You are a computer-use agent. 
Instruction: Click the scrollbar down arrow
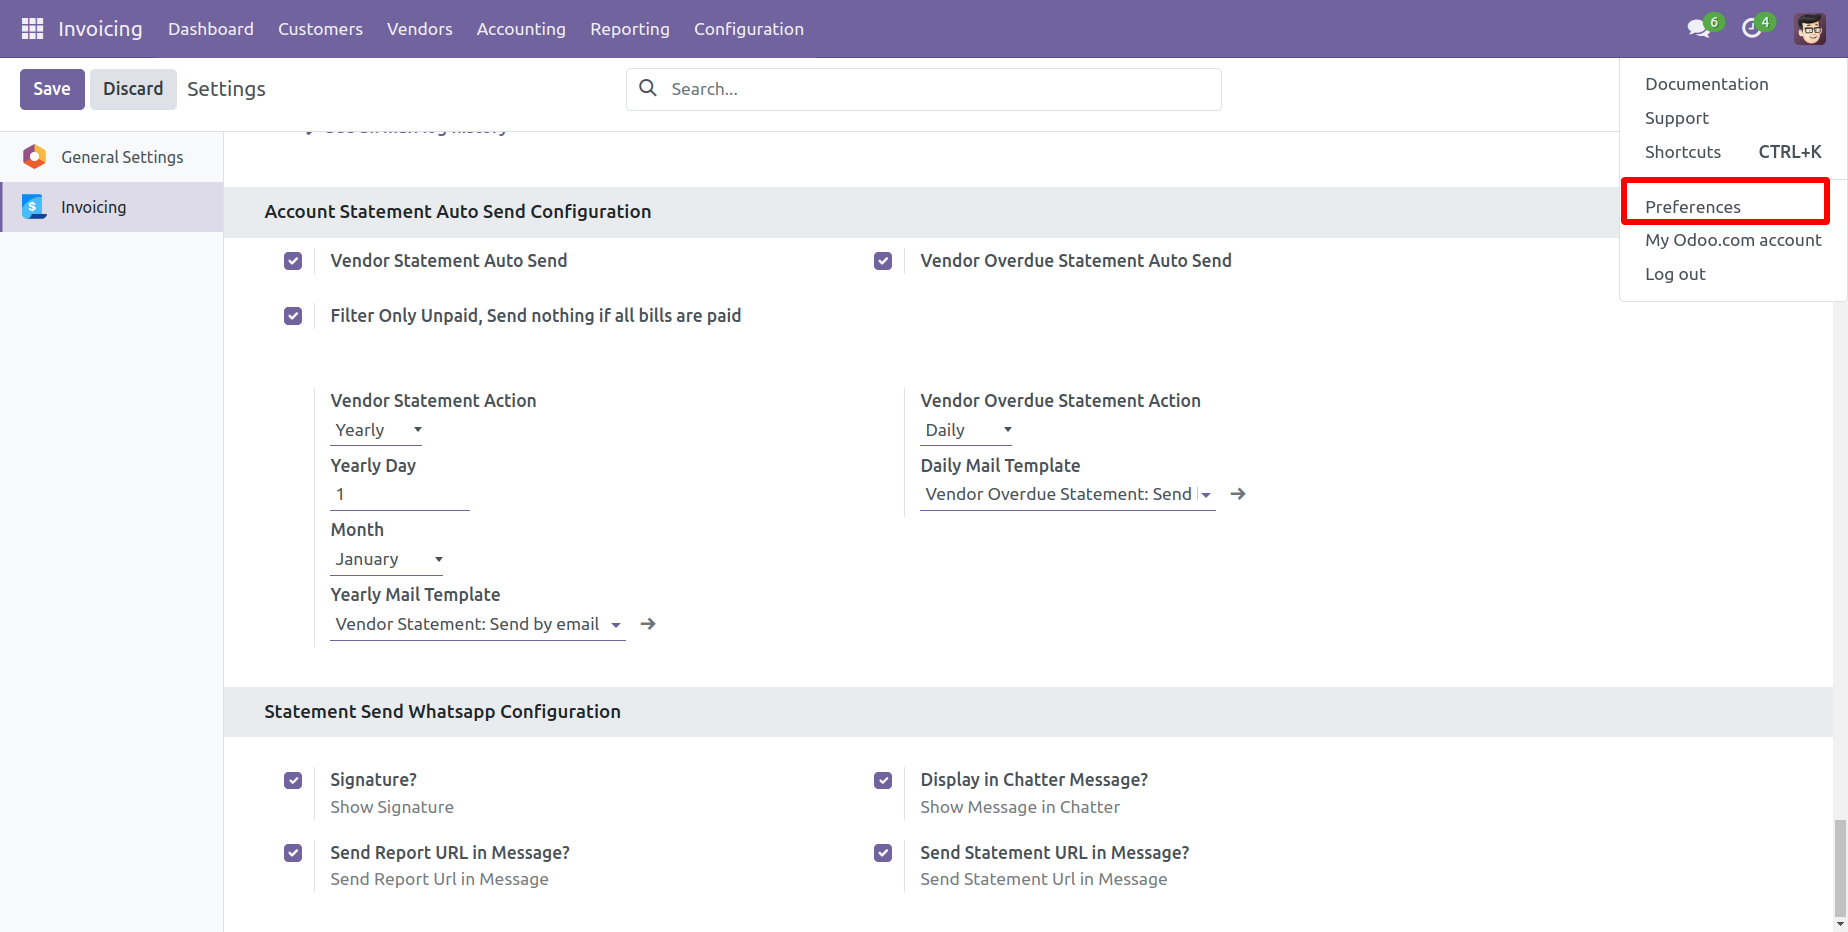(x=1840, y=924)
